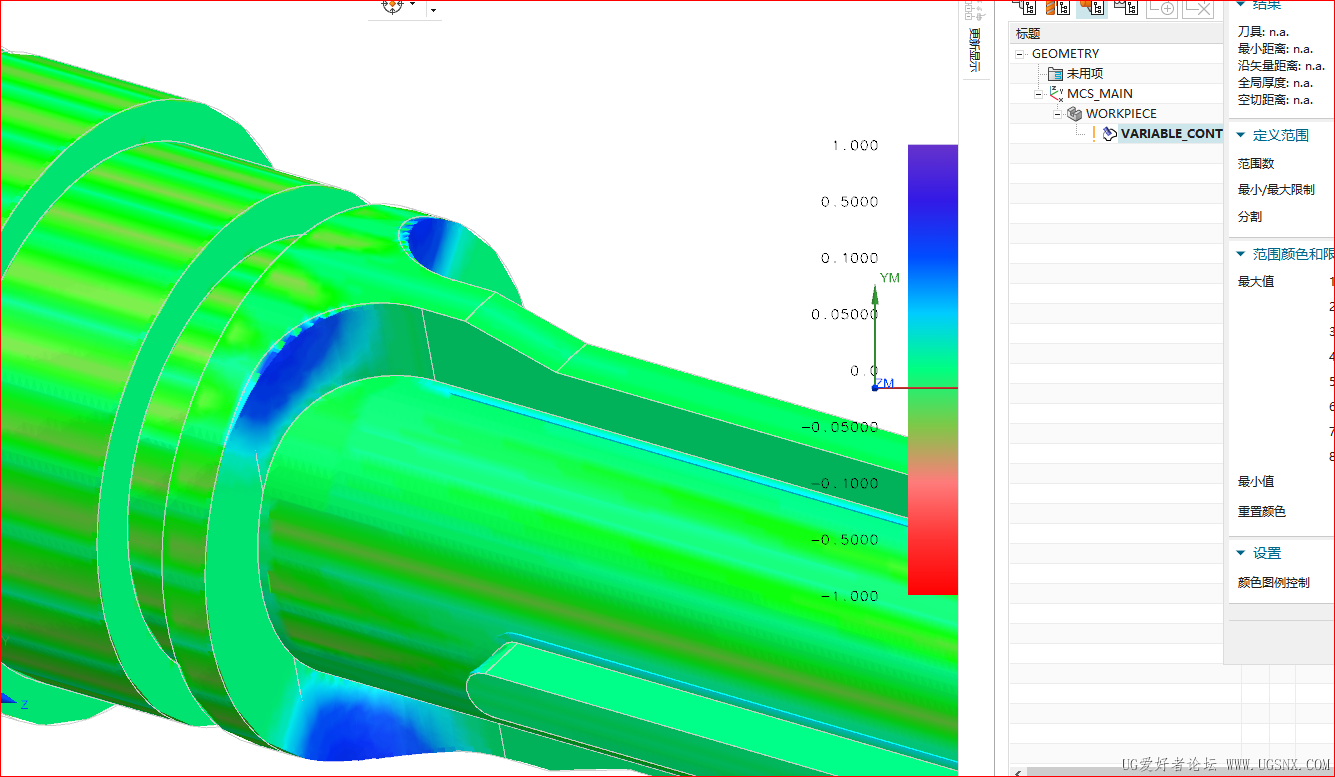Collapse the 定义范围 section
This screenshot has height=777, width=1335.
click(x=1241, y=135)
